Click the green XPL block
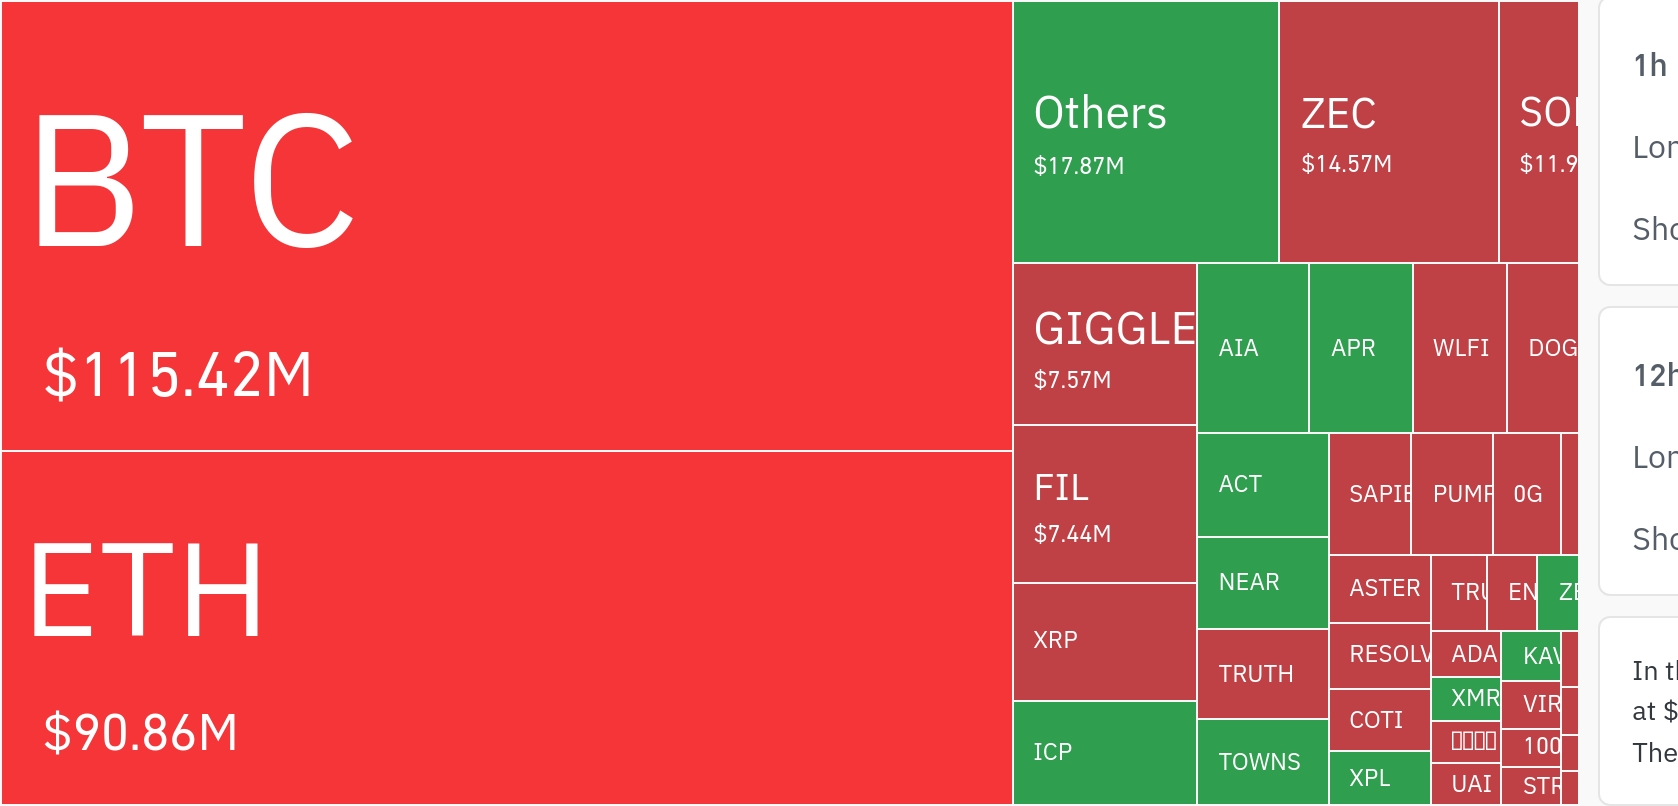The width and height of the screenshot is (1678, 806). pos(1379,778)
